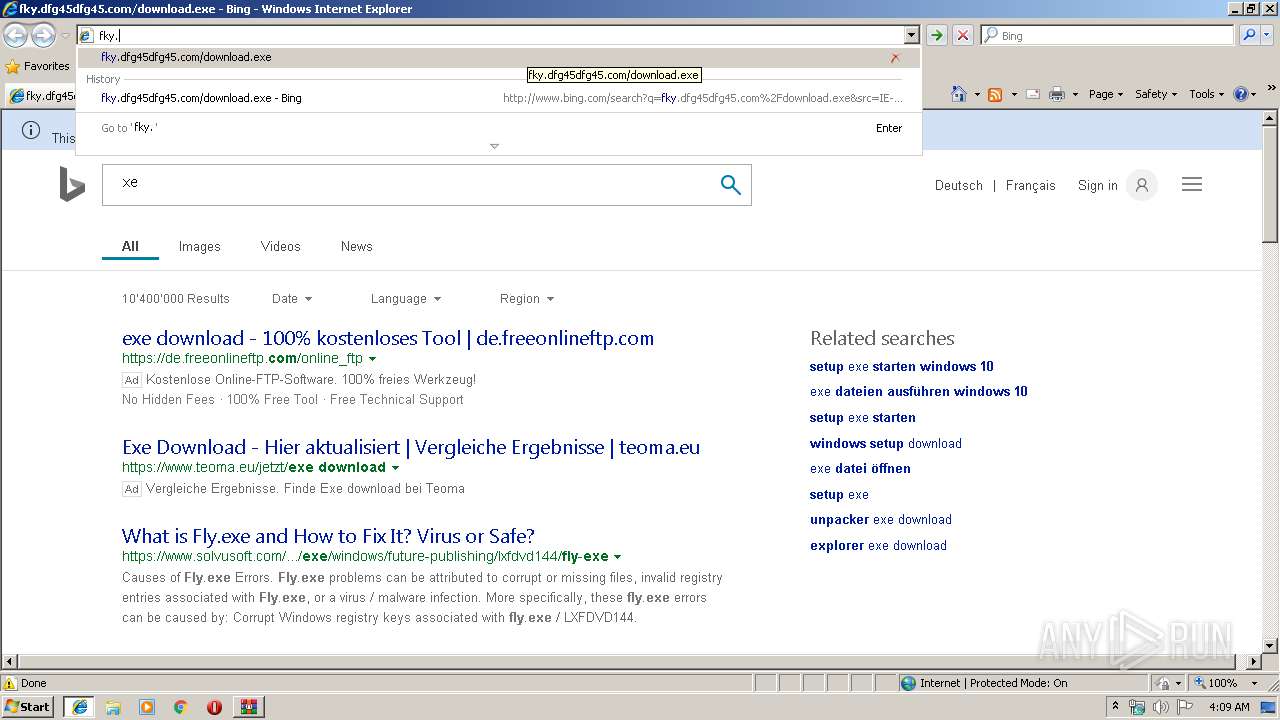Open the Tools menu
Image resolution: width=1280 pixels, height=720 pixels.
click(x=1207, y=94)
